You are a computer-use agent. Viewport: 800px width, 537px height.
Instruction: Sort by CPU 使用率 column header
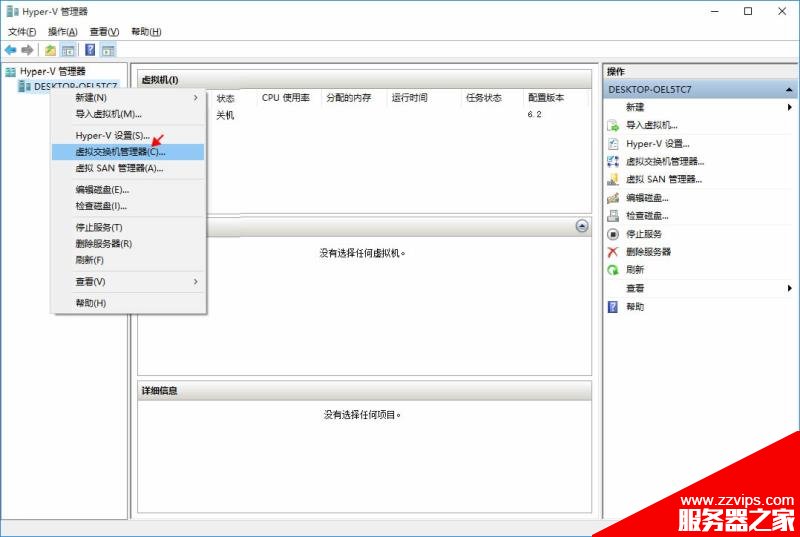click(x=289, y=98)
